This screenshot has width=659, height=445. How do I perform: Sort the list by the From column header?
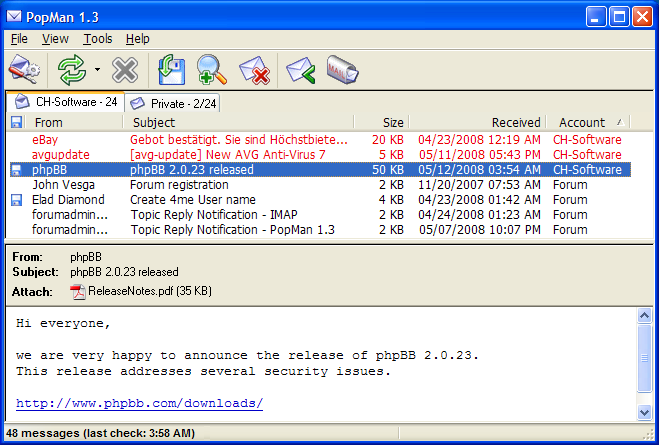[74, 122]
